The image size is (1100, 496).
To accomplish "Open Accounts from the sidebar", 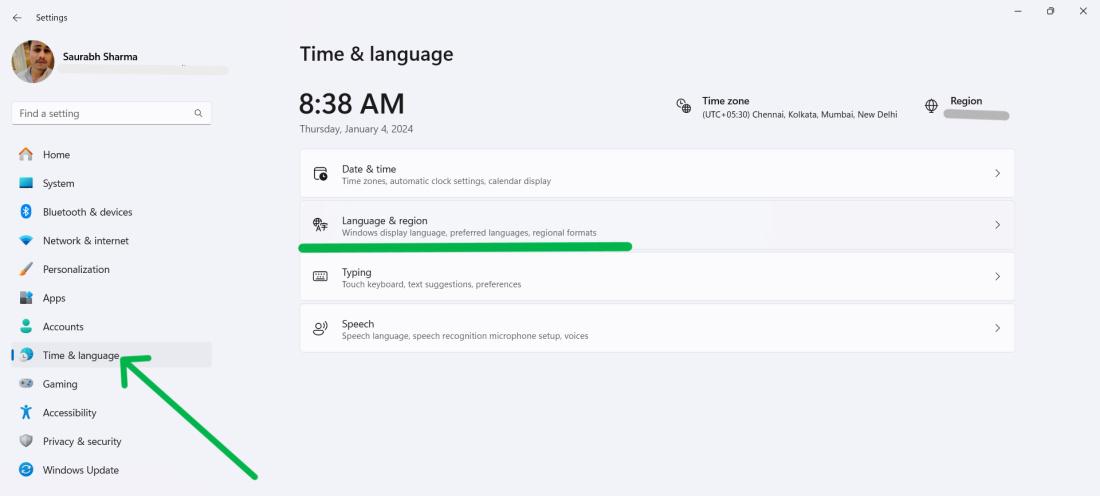I will tap(63, 327).
